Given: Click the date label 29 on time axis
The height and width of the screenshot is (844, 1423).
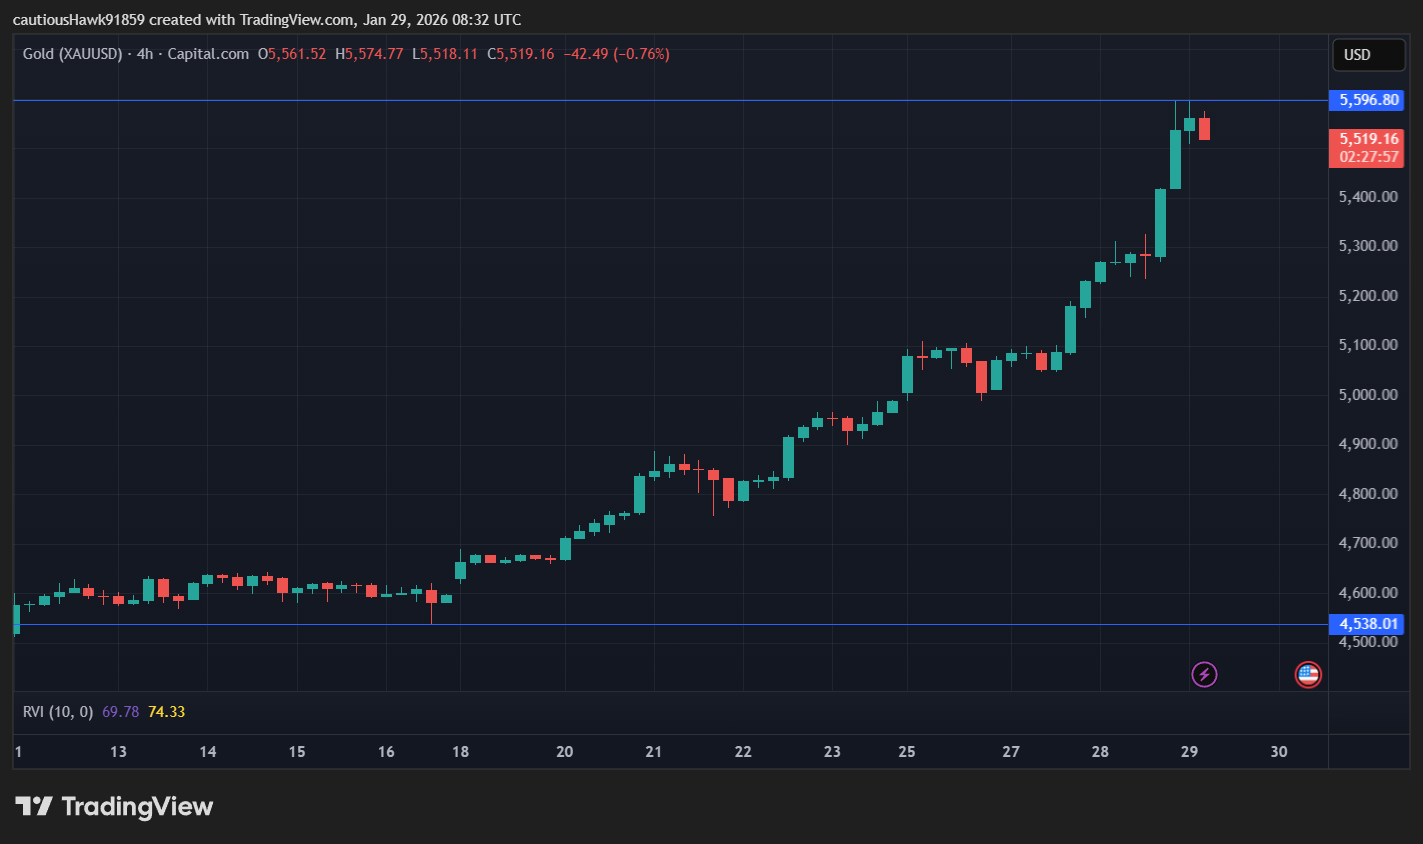Looking at the screenshot, I should [1189, 752].
